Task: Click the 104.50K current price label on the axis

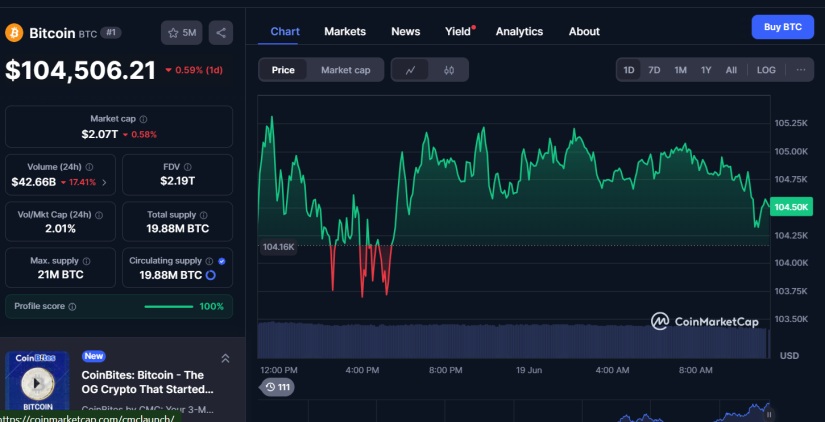Action: (791, 207)
